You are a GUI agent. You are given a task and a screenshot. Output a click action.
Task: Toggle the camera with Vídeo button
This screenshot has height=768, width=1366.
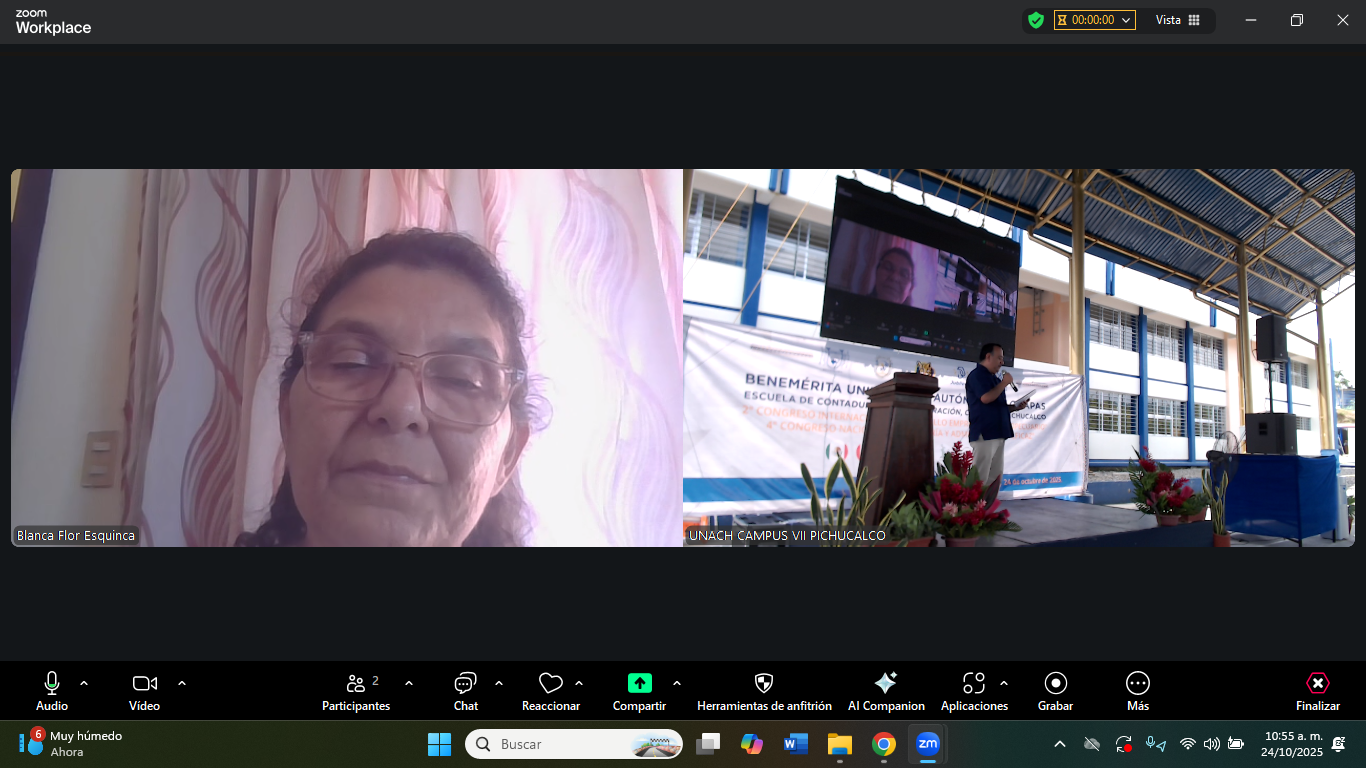point(145,684)
